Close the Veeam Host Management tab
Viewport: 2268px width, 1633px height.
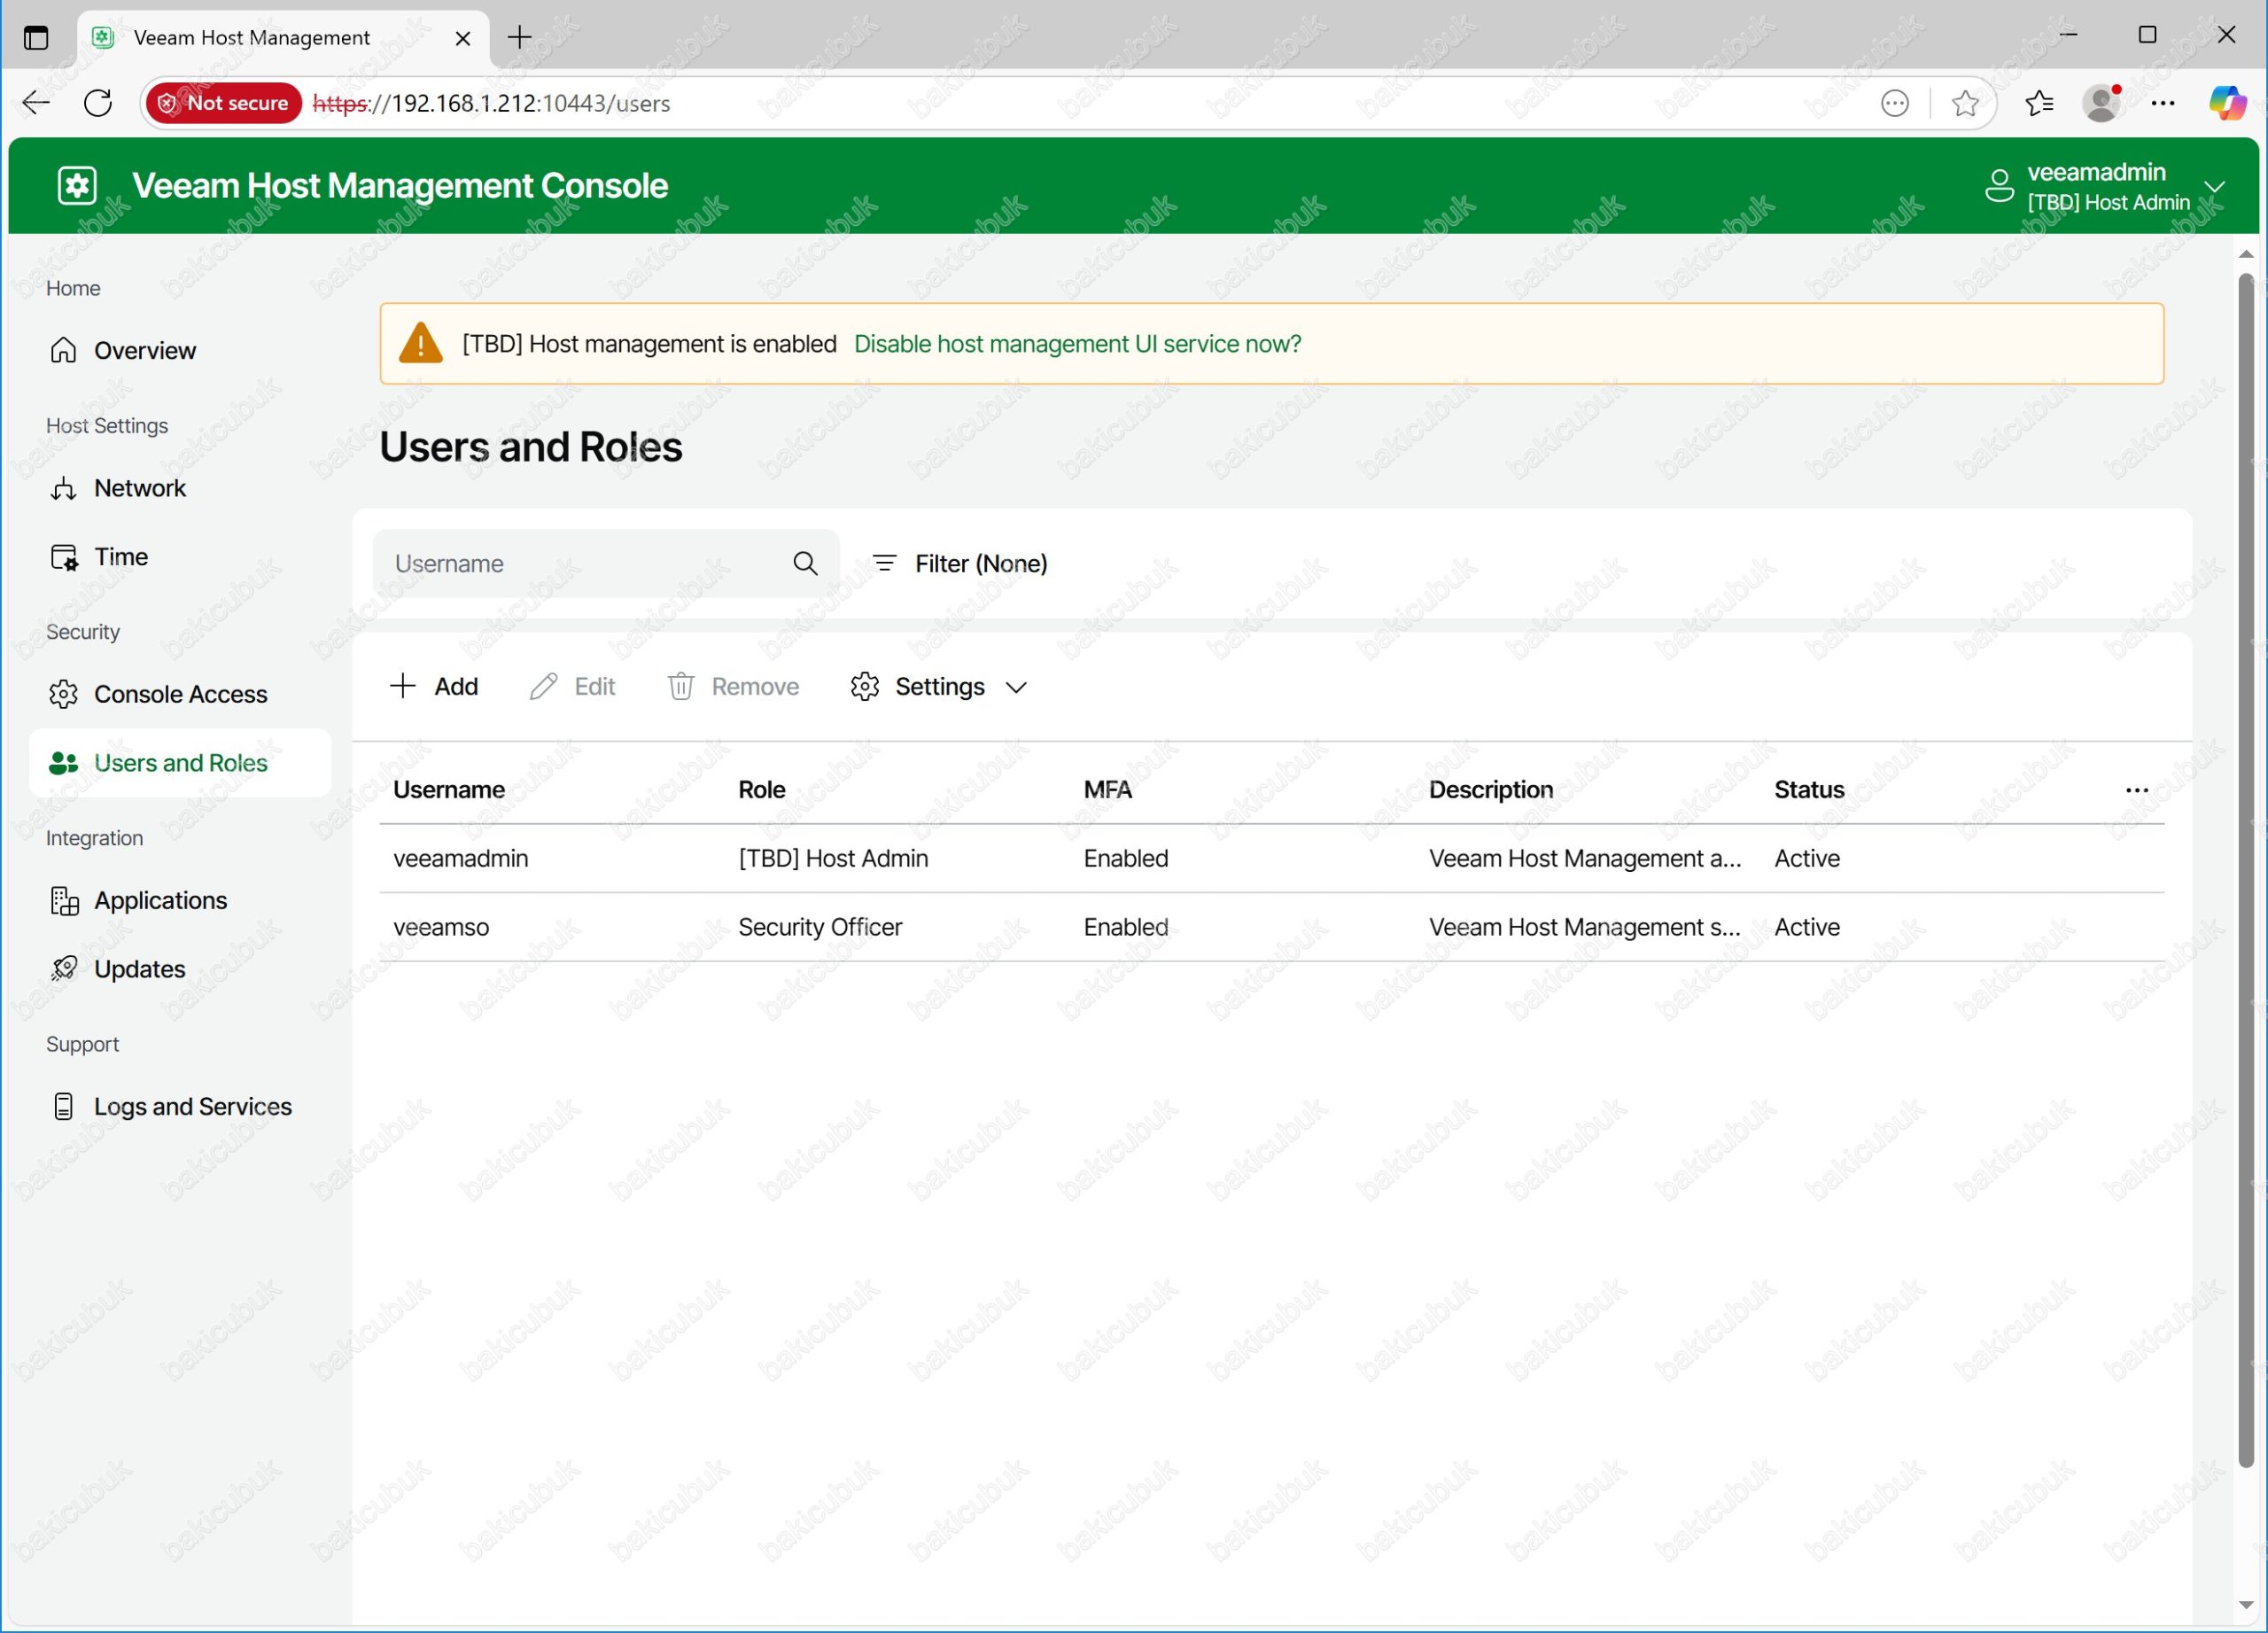point(463,38)
